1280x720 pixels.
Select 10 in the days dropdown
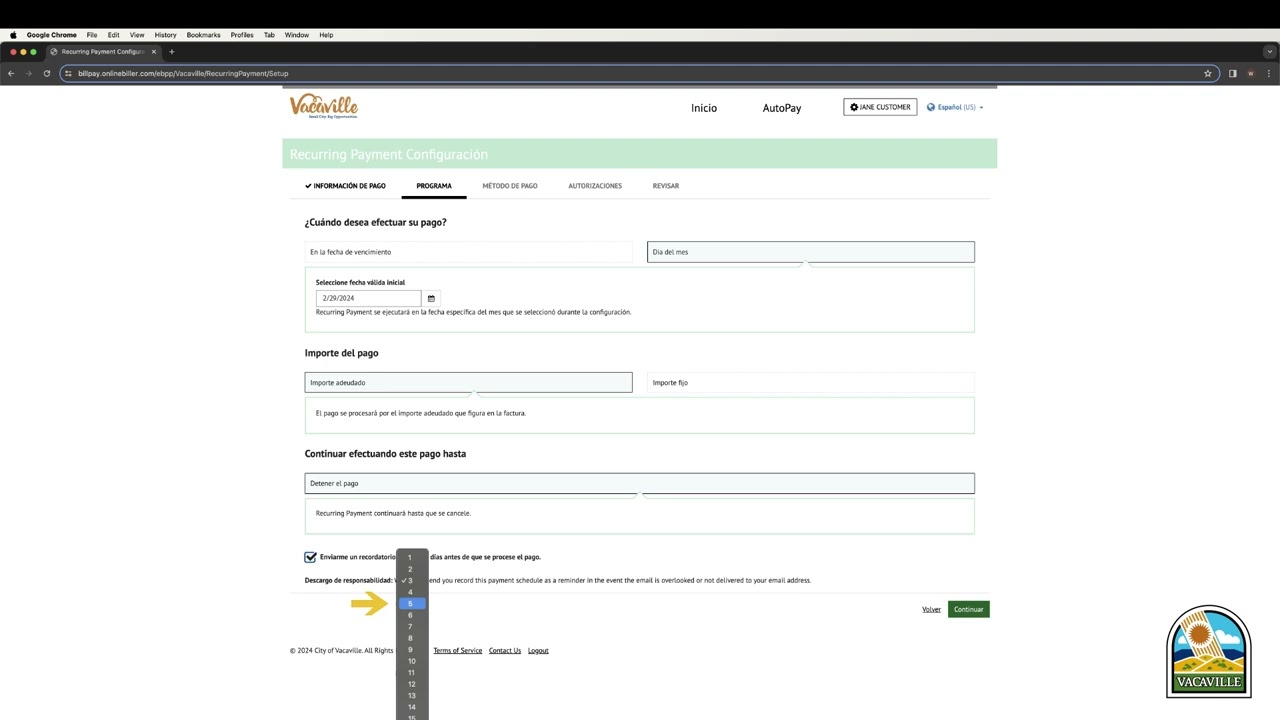pos(412,661)
